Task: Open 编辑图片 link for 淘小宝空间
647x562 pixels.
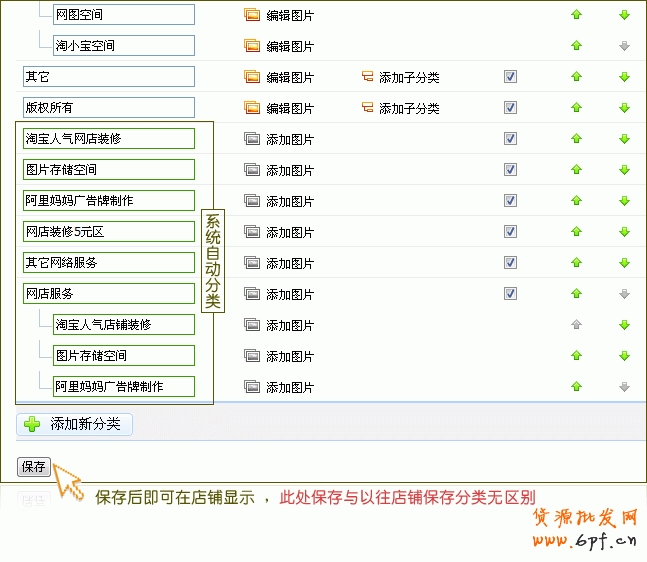Action: [x=289, y=46]
